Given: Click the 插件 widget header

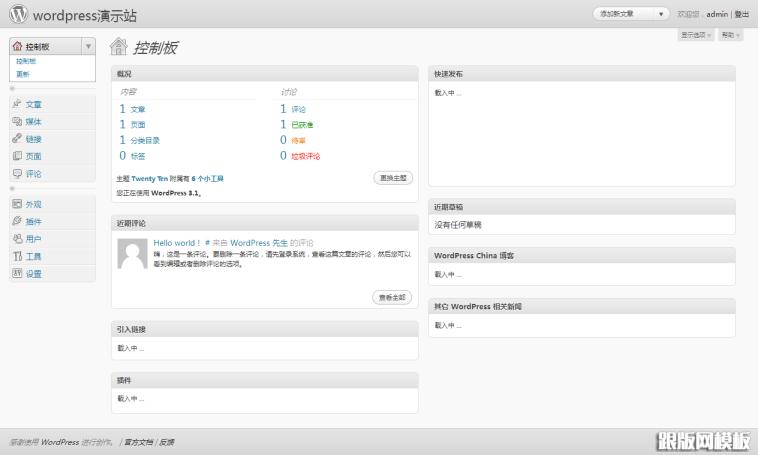Looking at the screenshot, I should tap(264, 380).
